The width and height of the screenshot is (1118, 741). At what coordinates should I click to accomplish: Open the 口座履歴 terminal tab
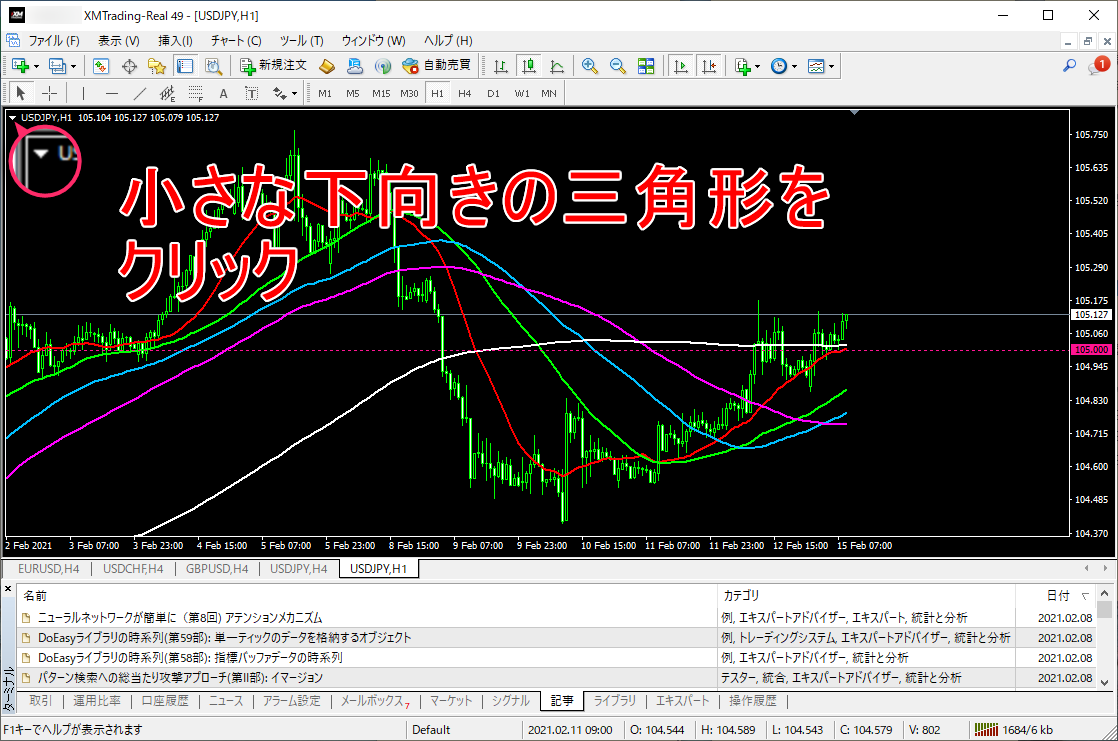click(x=165, y=701)
